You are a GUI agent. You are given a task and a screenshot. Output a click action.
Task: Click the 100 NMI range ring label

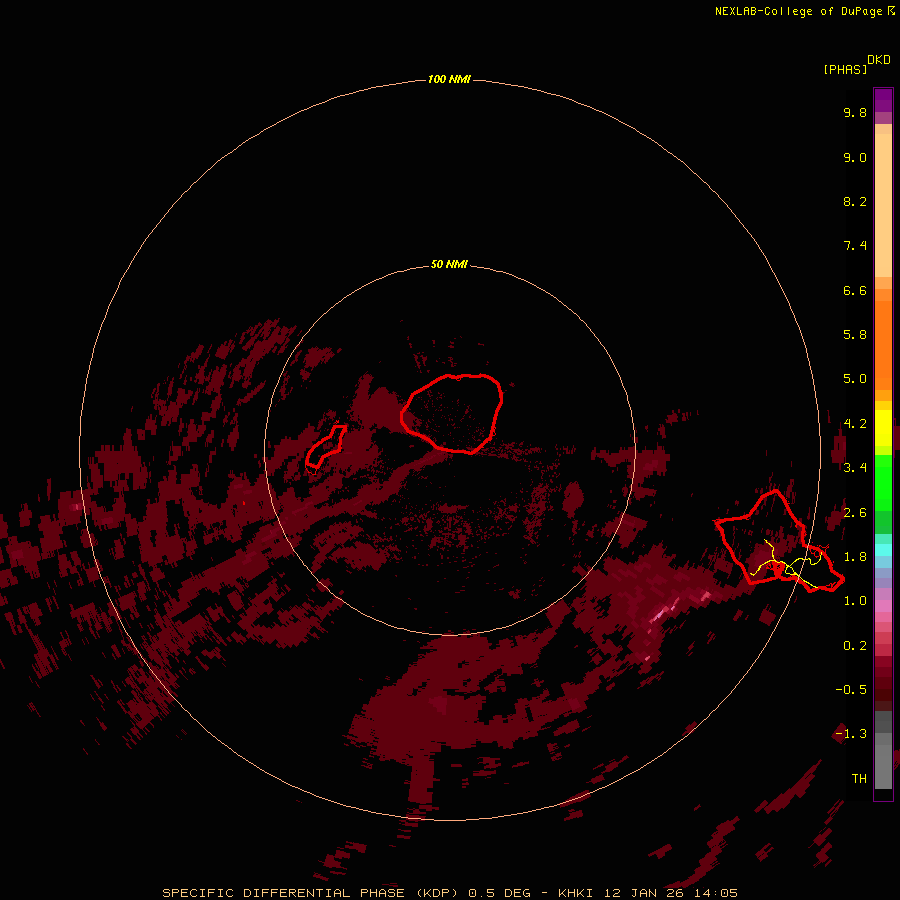[449, 79]
